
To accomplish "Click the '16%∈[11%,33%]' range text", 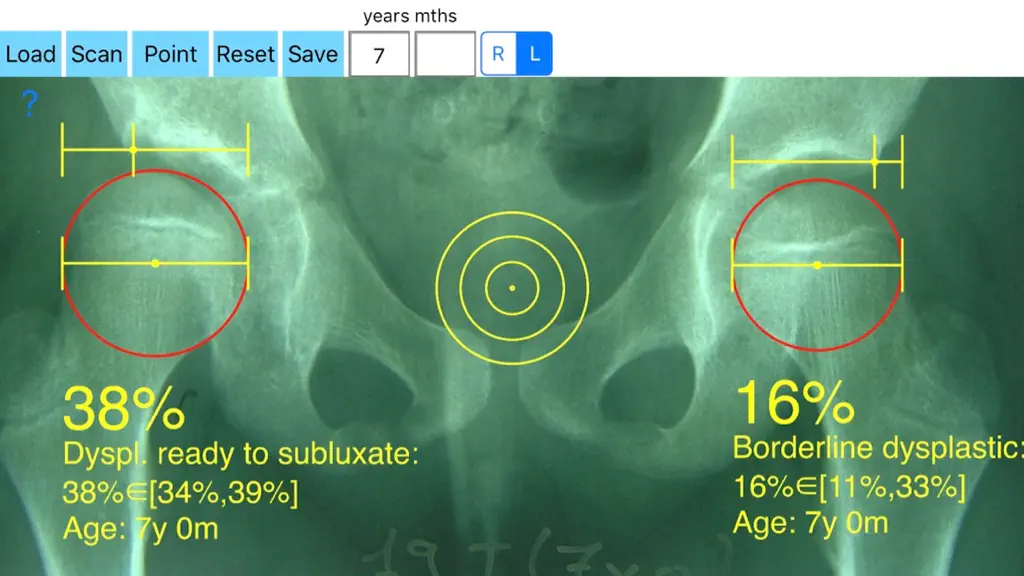I will (849, 487).
